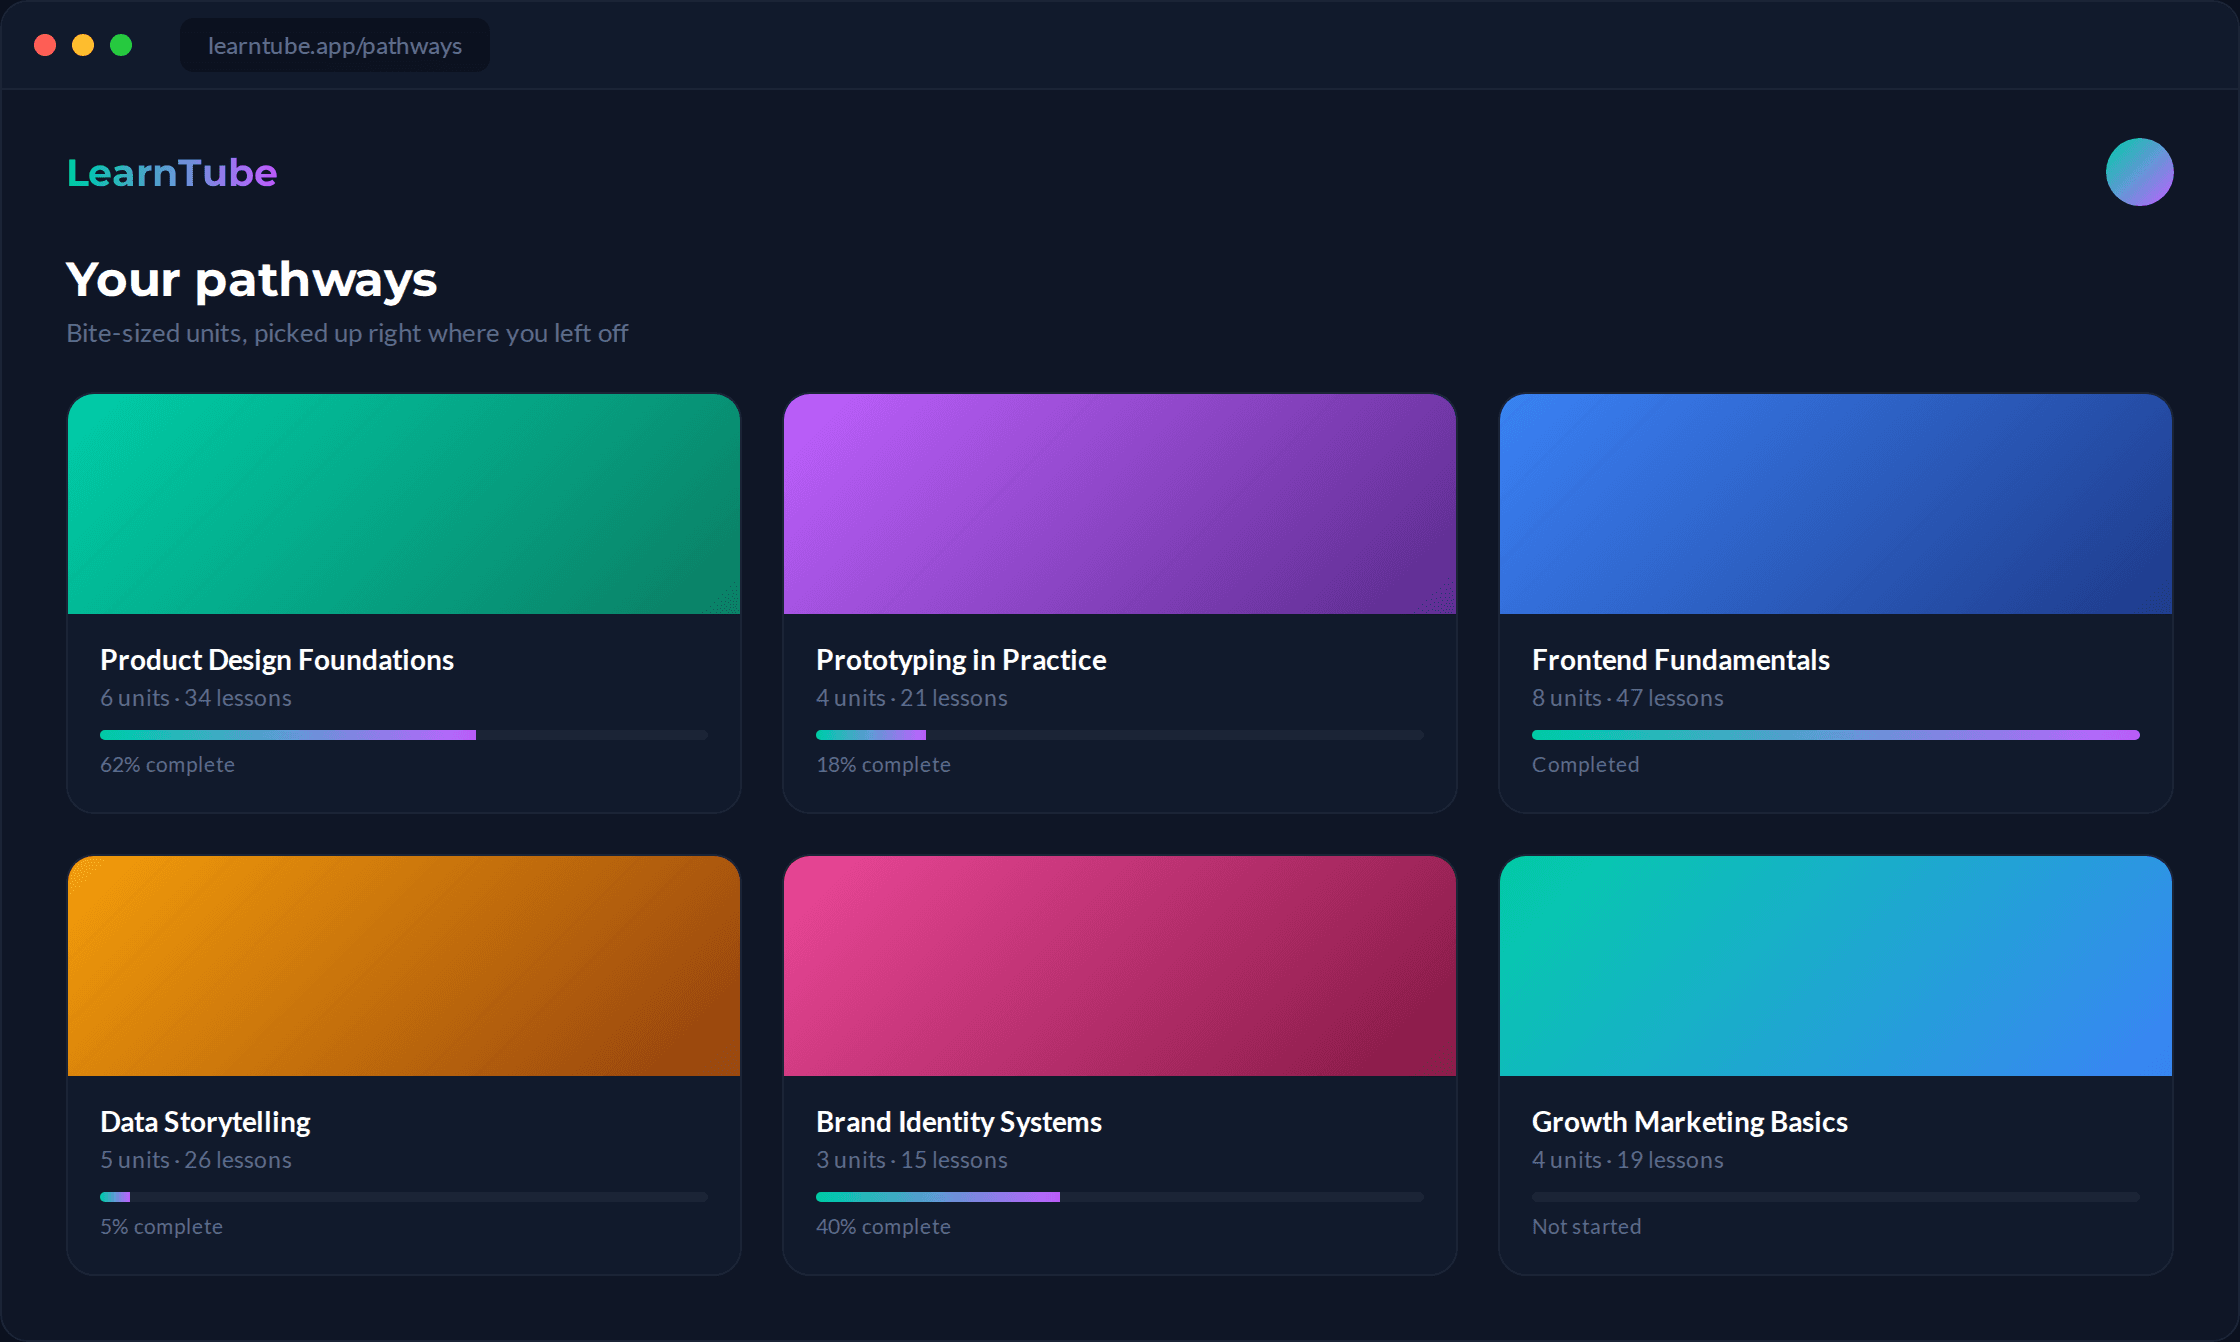Open the Data Storytelling thumbnail
The image size is (2240, 1342).
404,966
